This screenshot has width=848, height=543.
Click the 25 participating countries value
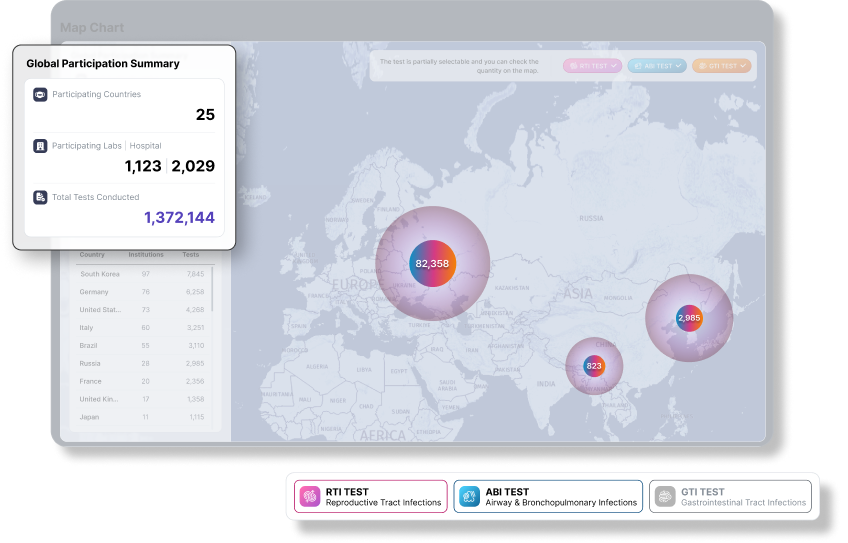[x=206, y=115]
